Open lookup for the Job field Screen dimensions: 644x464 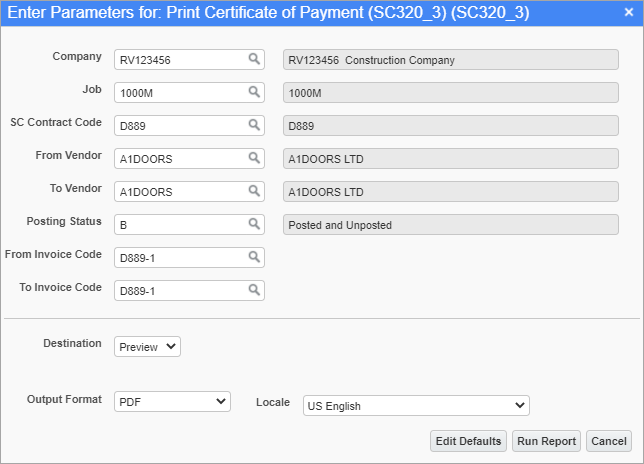(254, 93)
